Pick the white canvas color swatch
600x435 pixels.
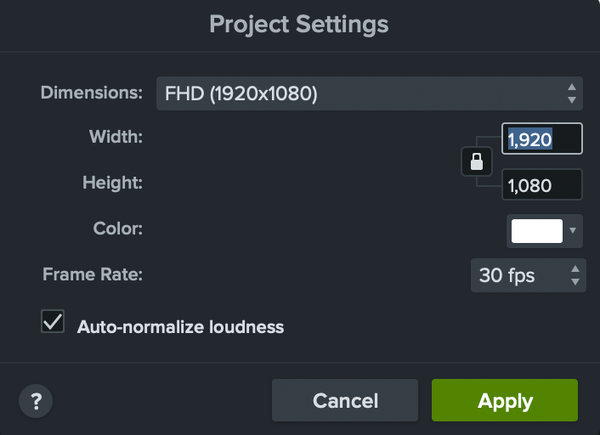(x=537, y=230)
